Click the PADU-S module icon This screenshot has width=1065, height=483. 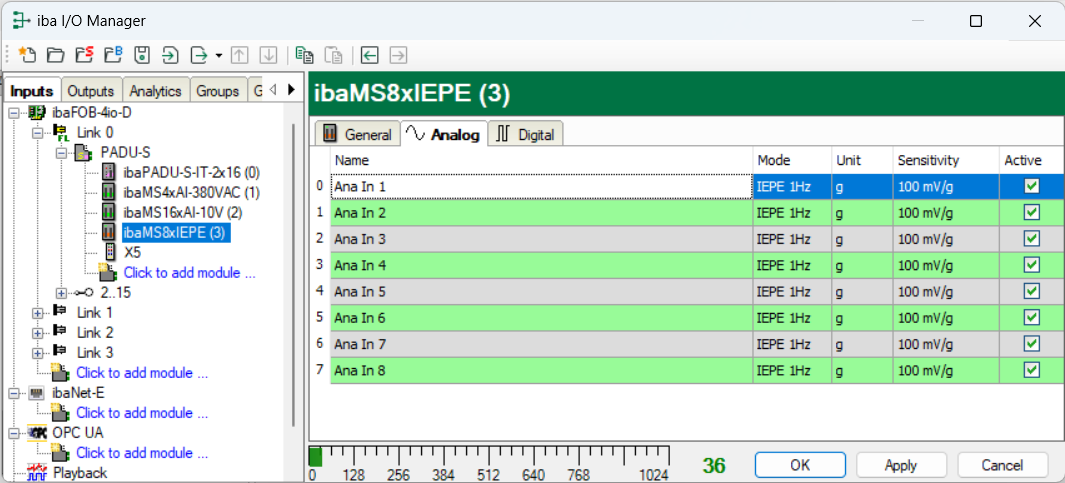point(84,152)
